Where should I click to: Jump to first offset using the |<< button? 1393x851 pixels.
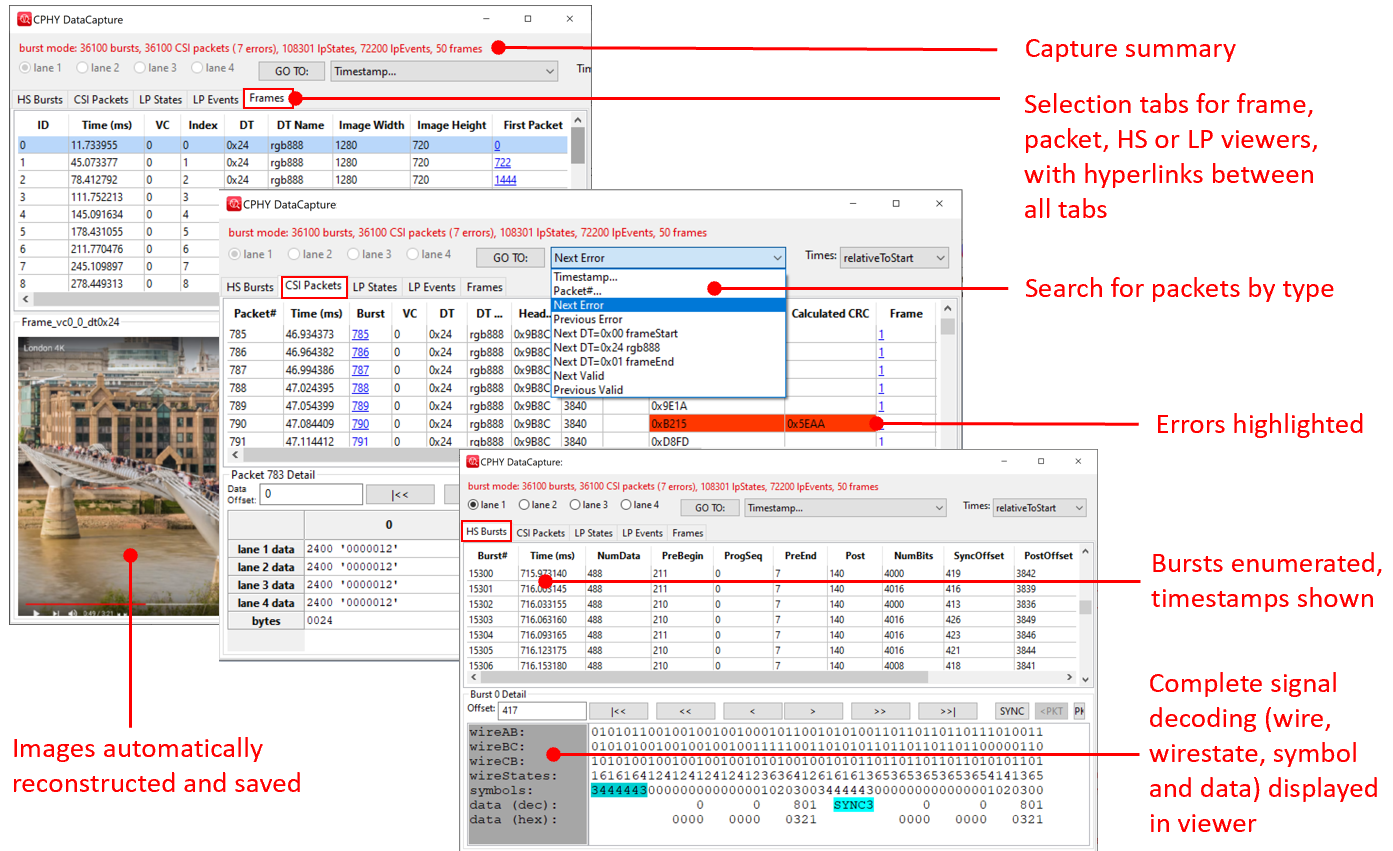618,710
